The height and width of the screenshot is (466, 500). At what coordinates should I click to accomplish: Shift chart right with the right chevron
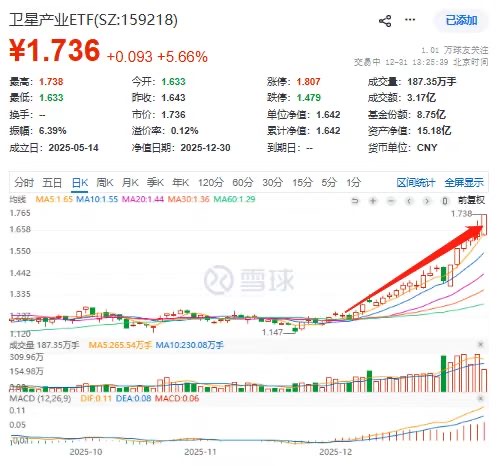[x=427, y=201]
